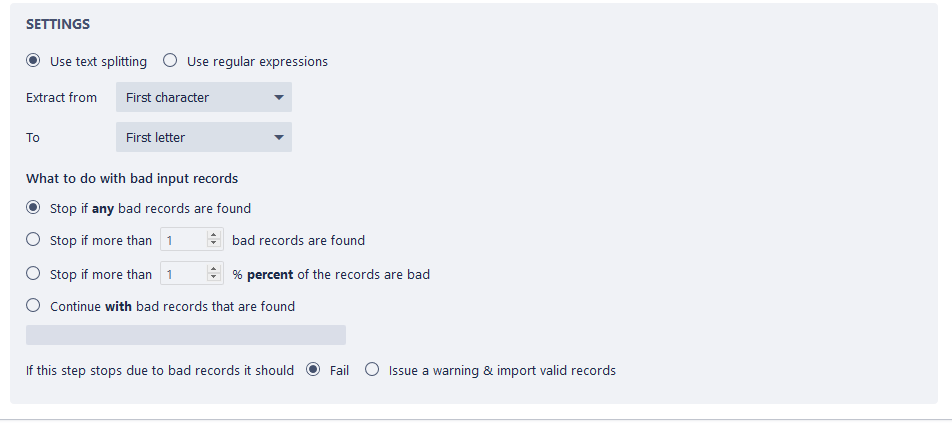Select Stop if more than count radio

34,240
